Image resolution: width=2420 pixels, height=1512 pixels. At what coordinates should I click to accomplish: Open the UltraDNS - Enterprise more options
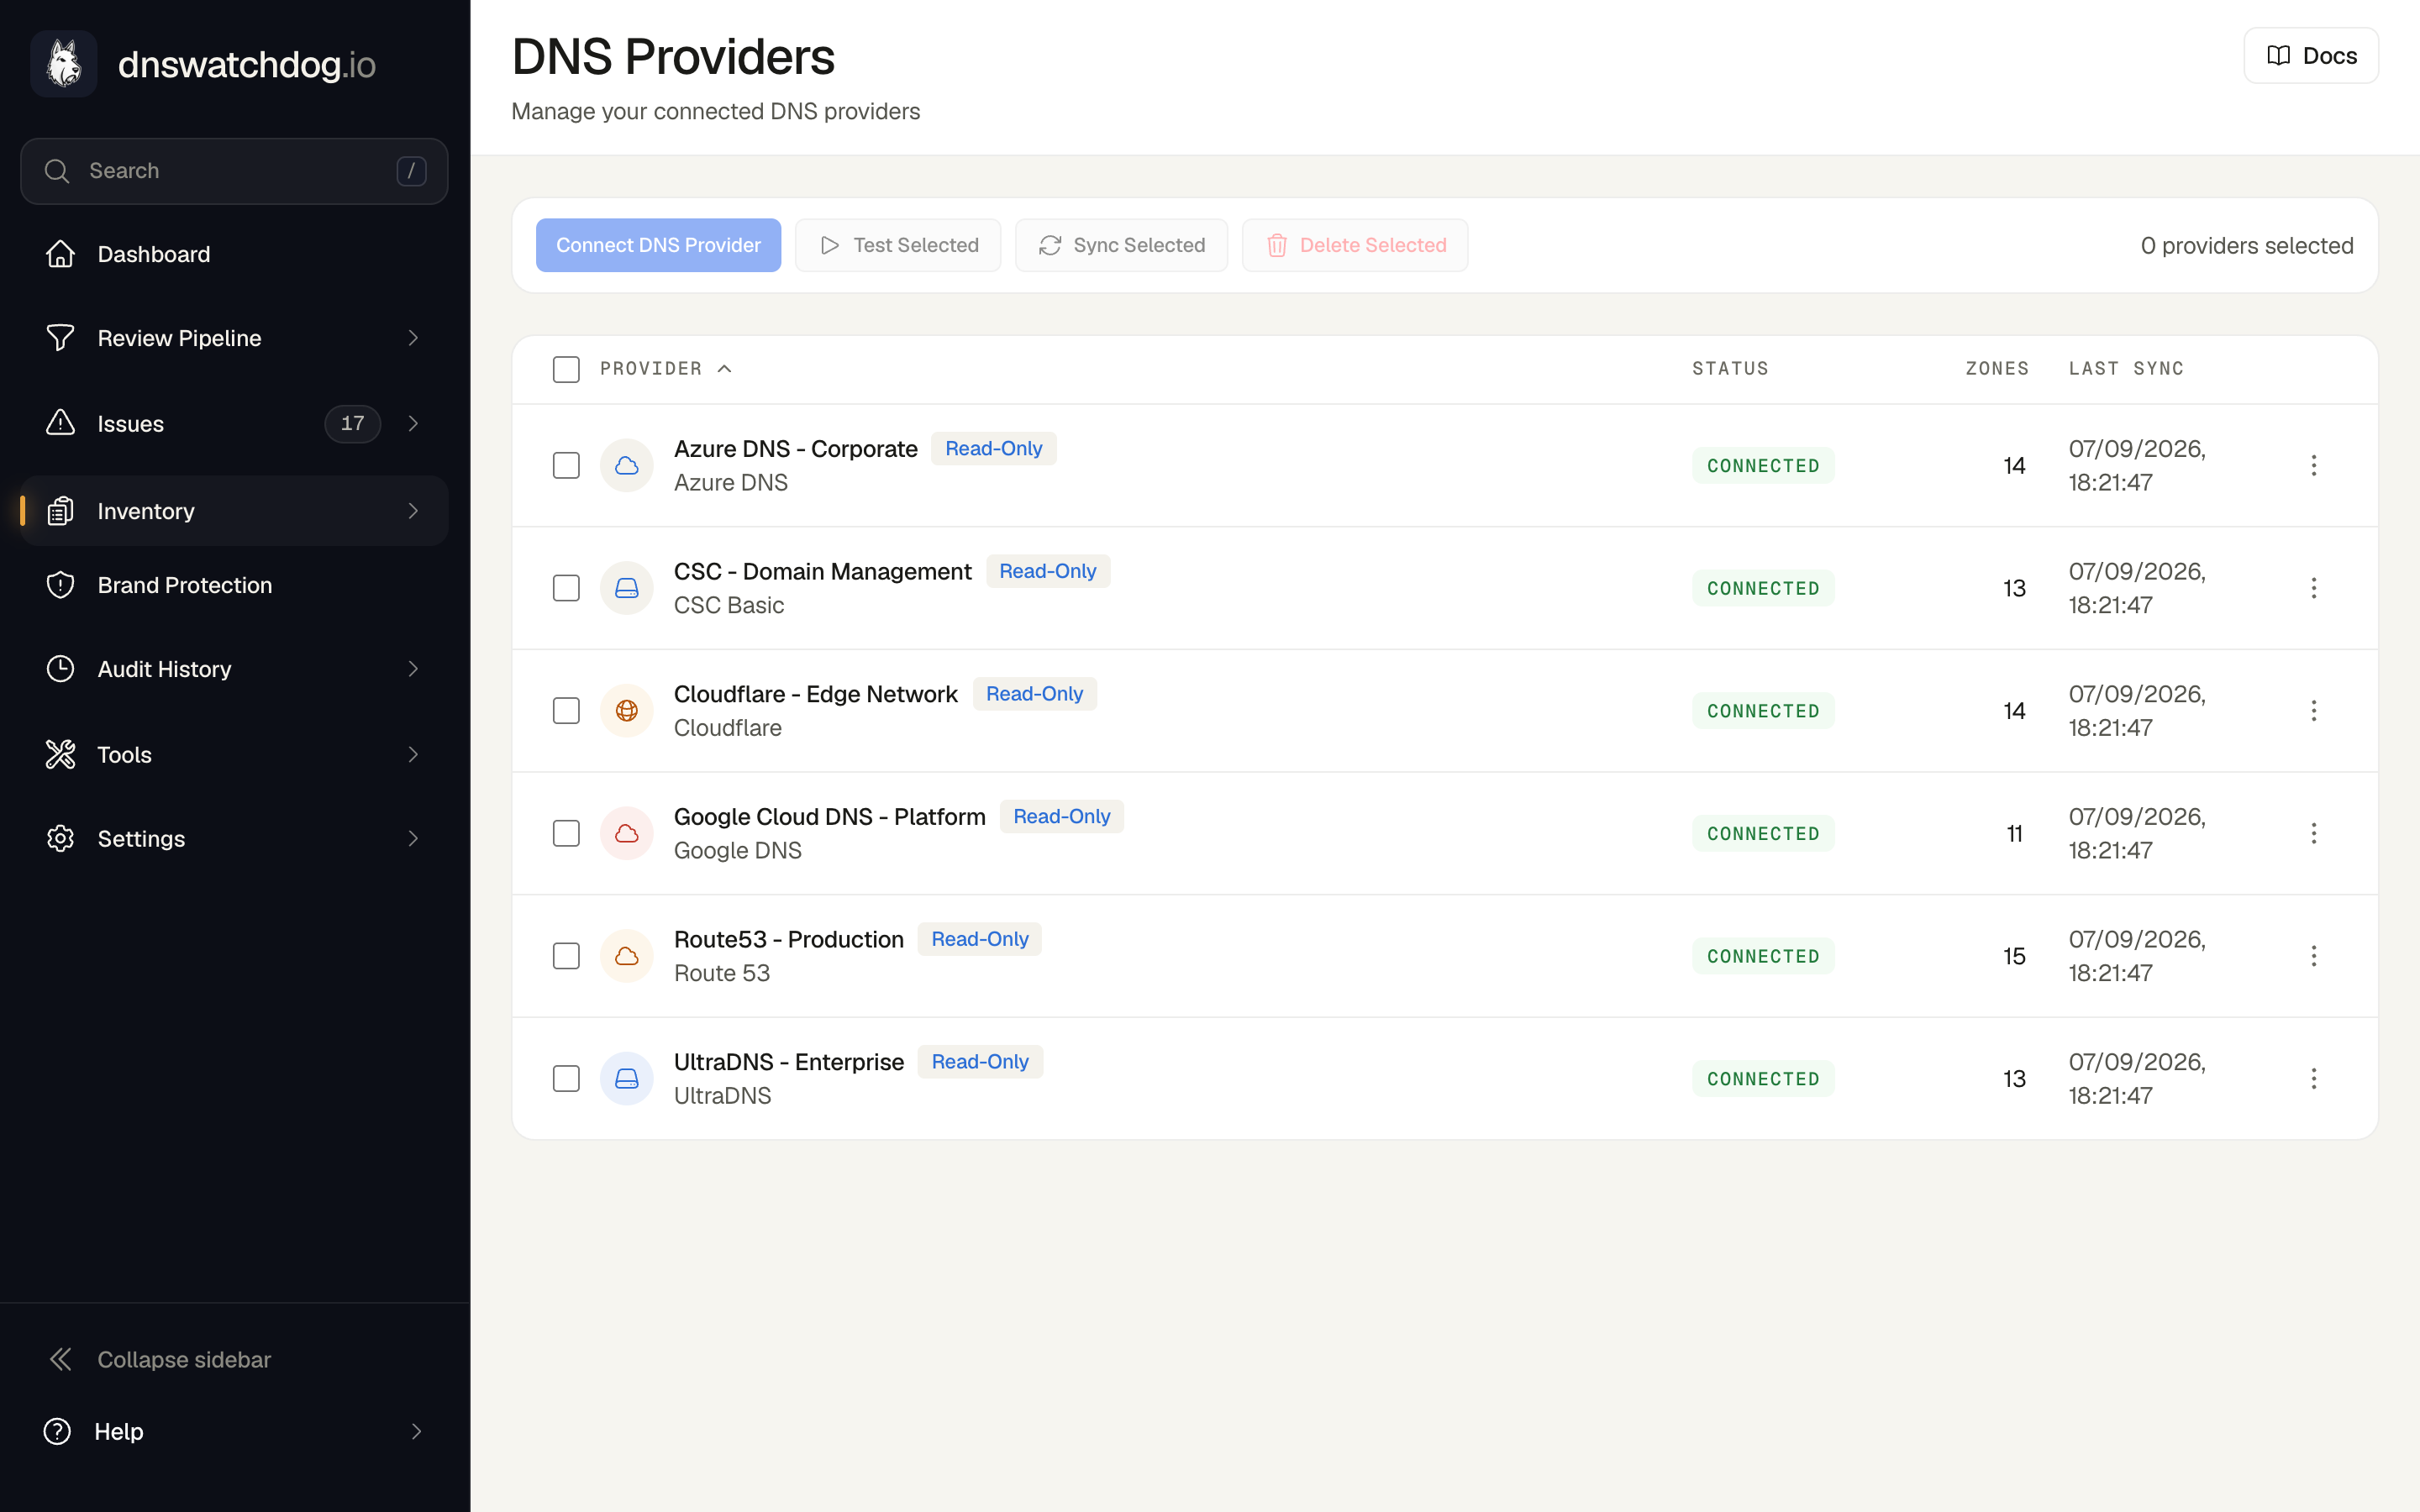pyautogui.click(x=2313, y=1079)
